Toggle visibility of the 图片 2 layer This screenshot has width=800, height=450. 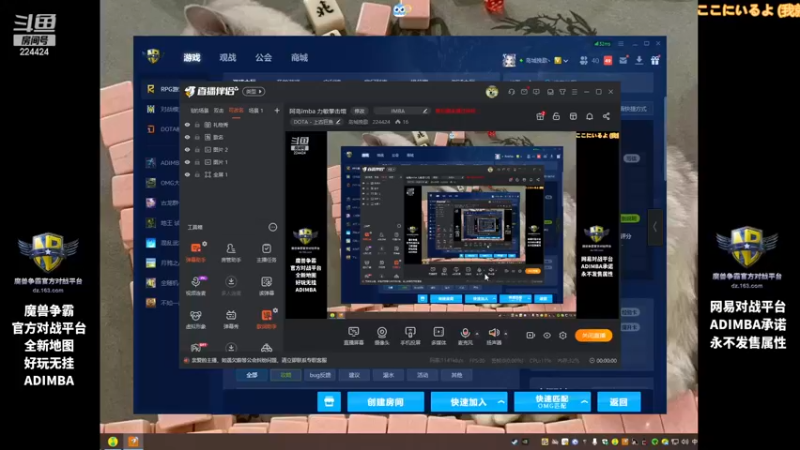[x=187, y=150]
